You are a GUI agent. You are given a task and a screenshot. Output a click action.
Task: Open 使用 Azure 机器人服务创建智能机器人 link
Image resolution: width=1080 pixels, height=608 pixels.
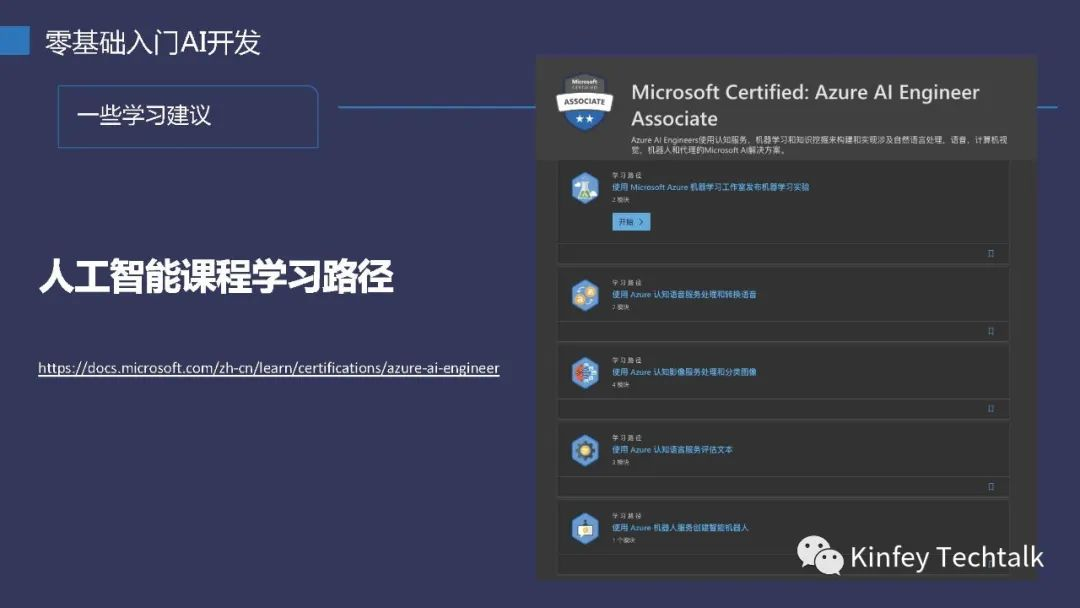coord(680,527)
